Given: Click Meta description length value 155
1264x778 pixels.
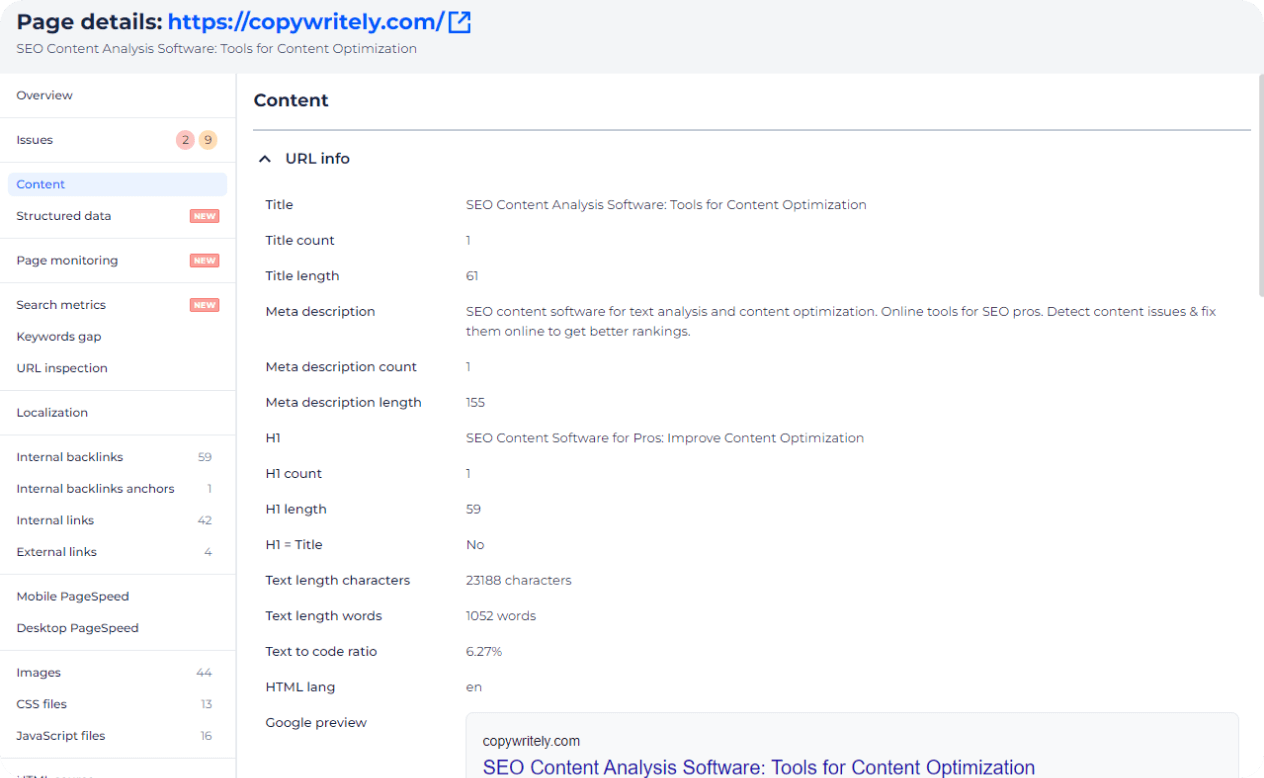Looking at the screenshot, I should coord(475,403).
